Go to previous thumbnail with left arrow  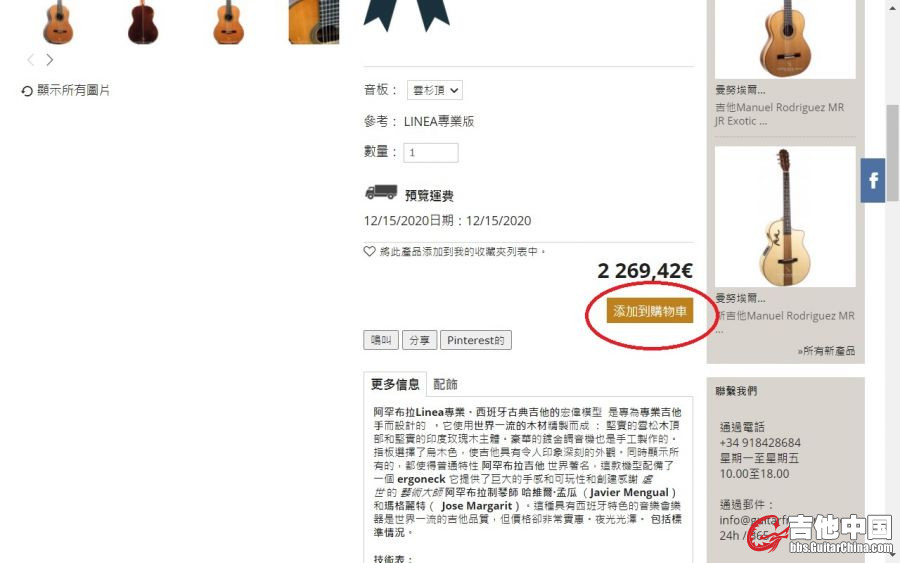click(31, 60)
